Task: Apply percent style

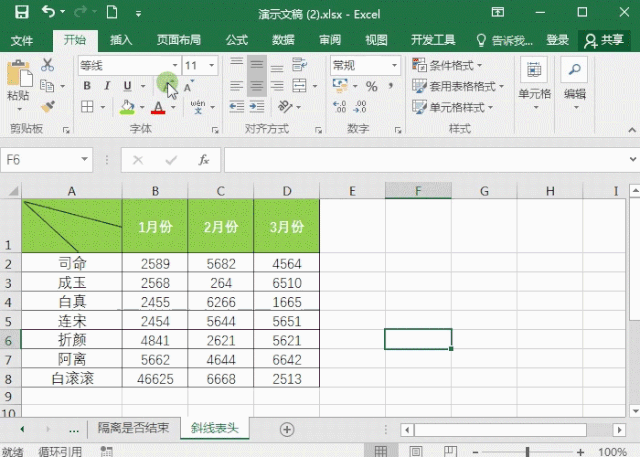Action: pyautogui.click(x=371, y=86)
